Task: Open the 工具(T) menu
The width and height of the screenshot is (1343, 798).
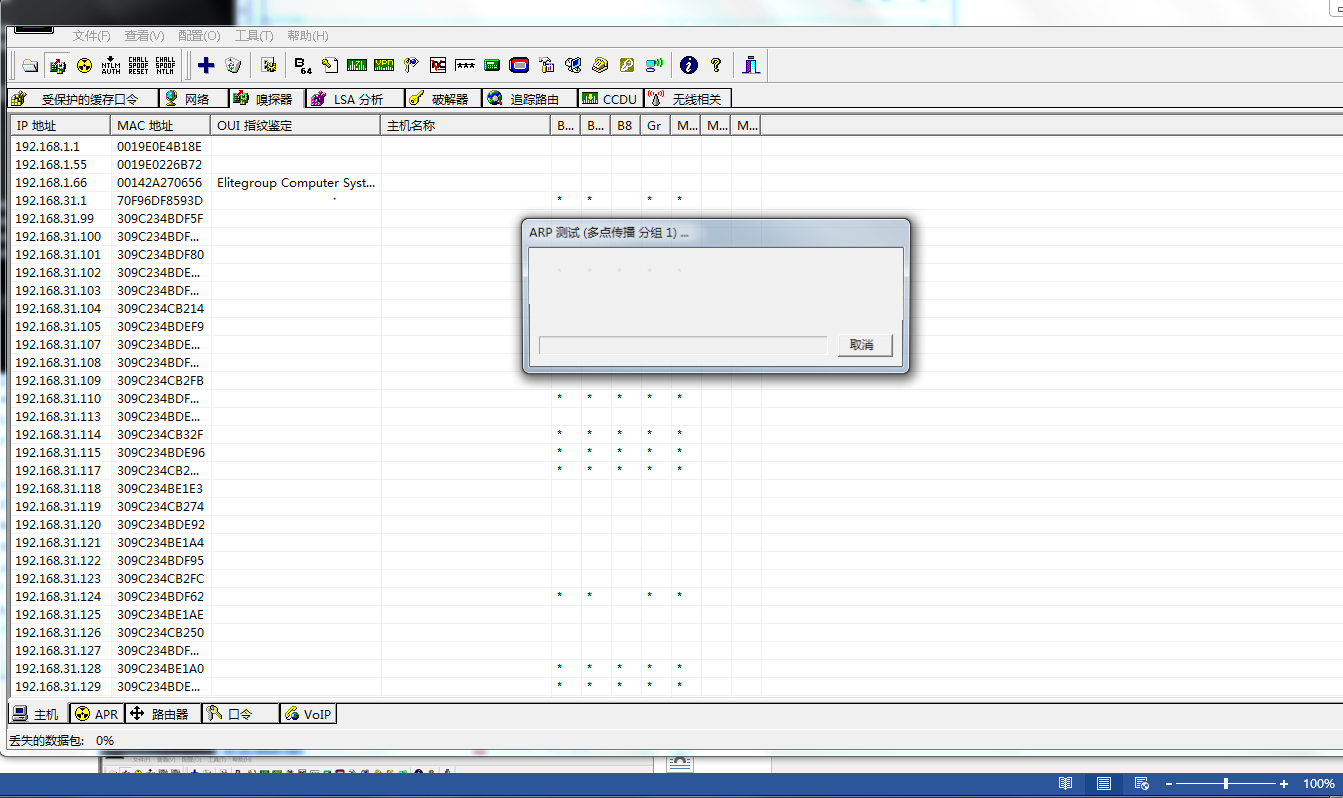Action: coord(254,36)
